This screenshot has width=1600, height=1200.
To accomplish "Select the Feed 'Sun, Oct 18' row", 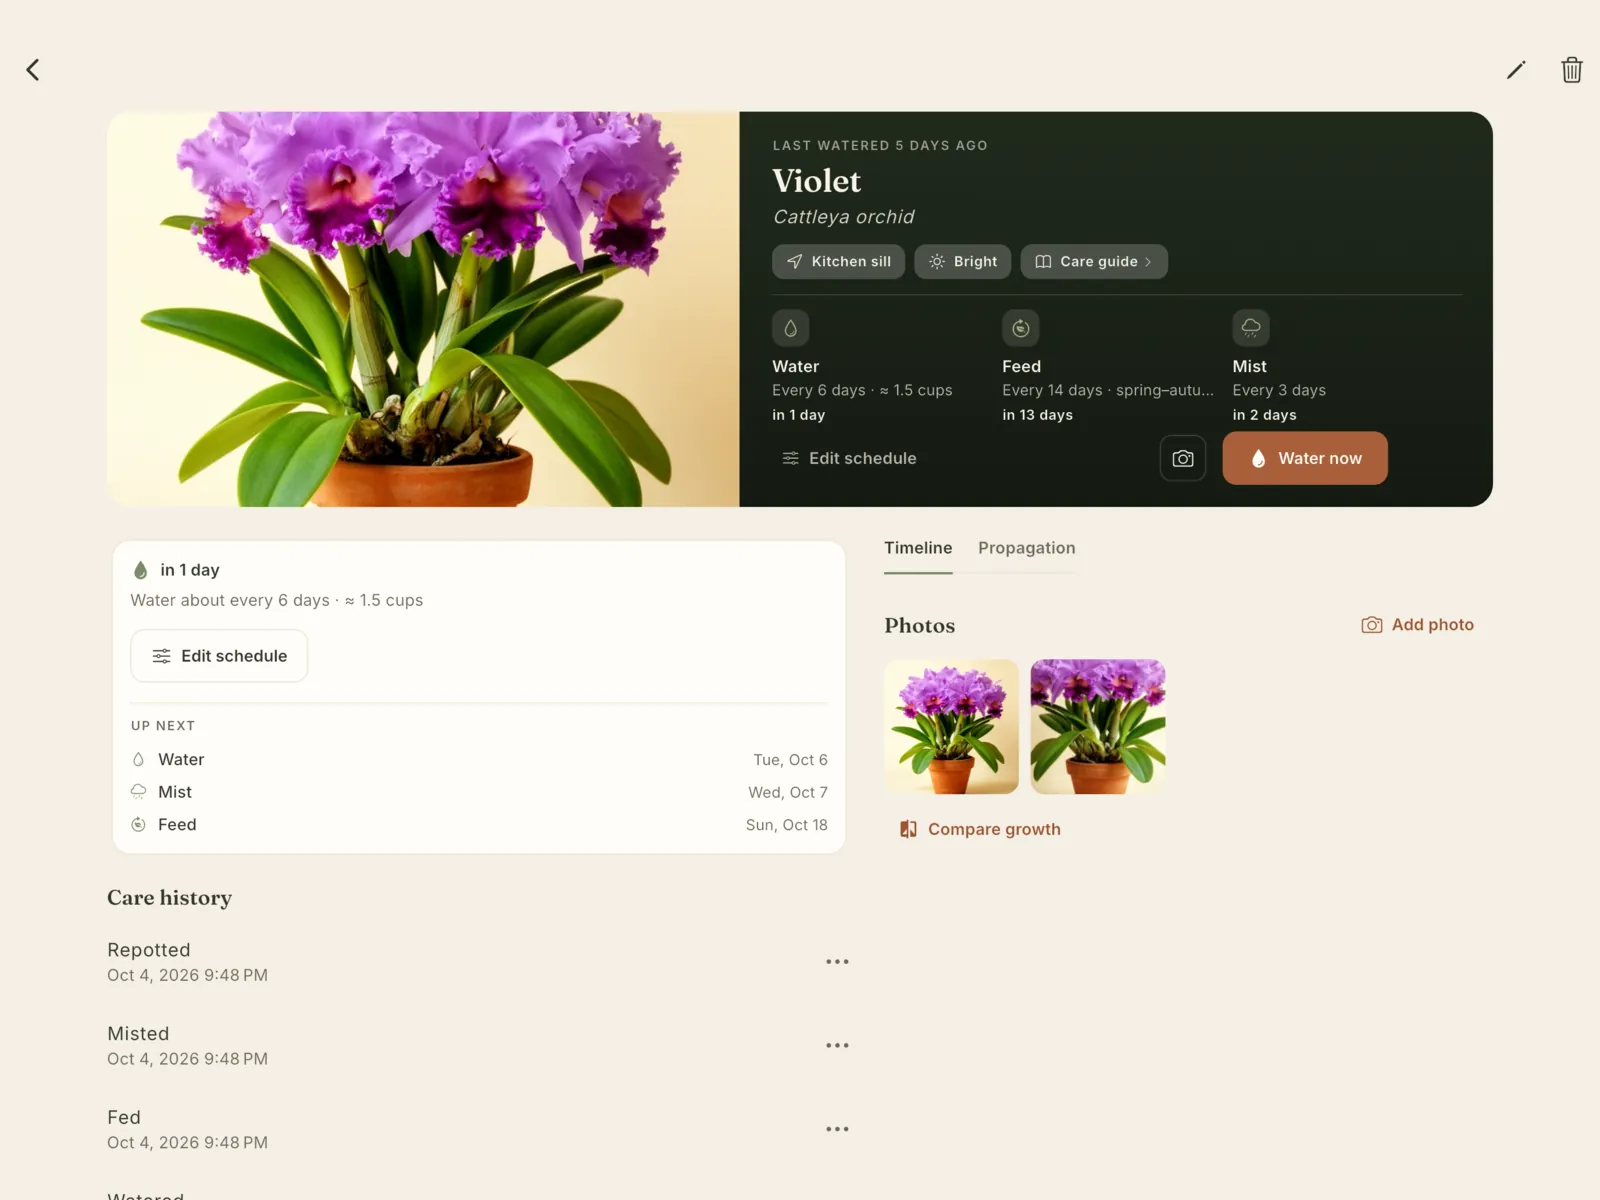I will click(x=479, y=825).
